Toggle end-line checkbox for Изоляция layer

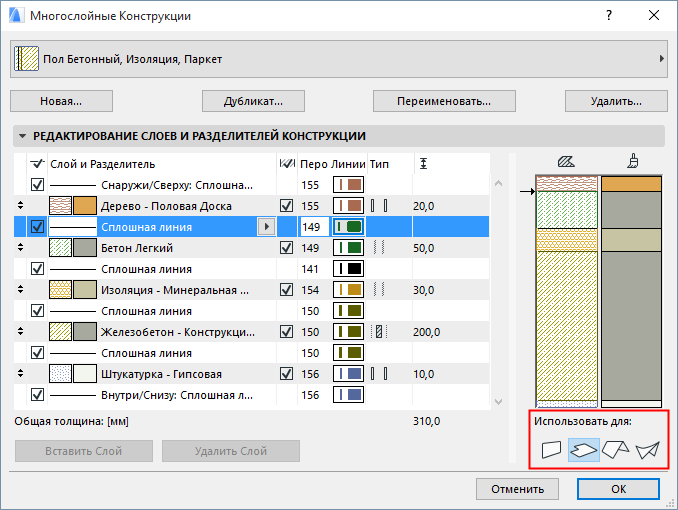287,290
